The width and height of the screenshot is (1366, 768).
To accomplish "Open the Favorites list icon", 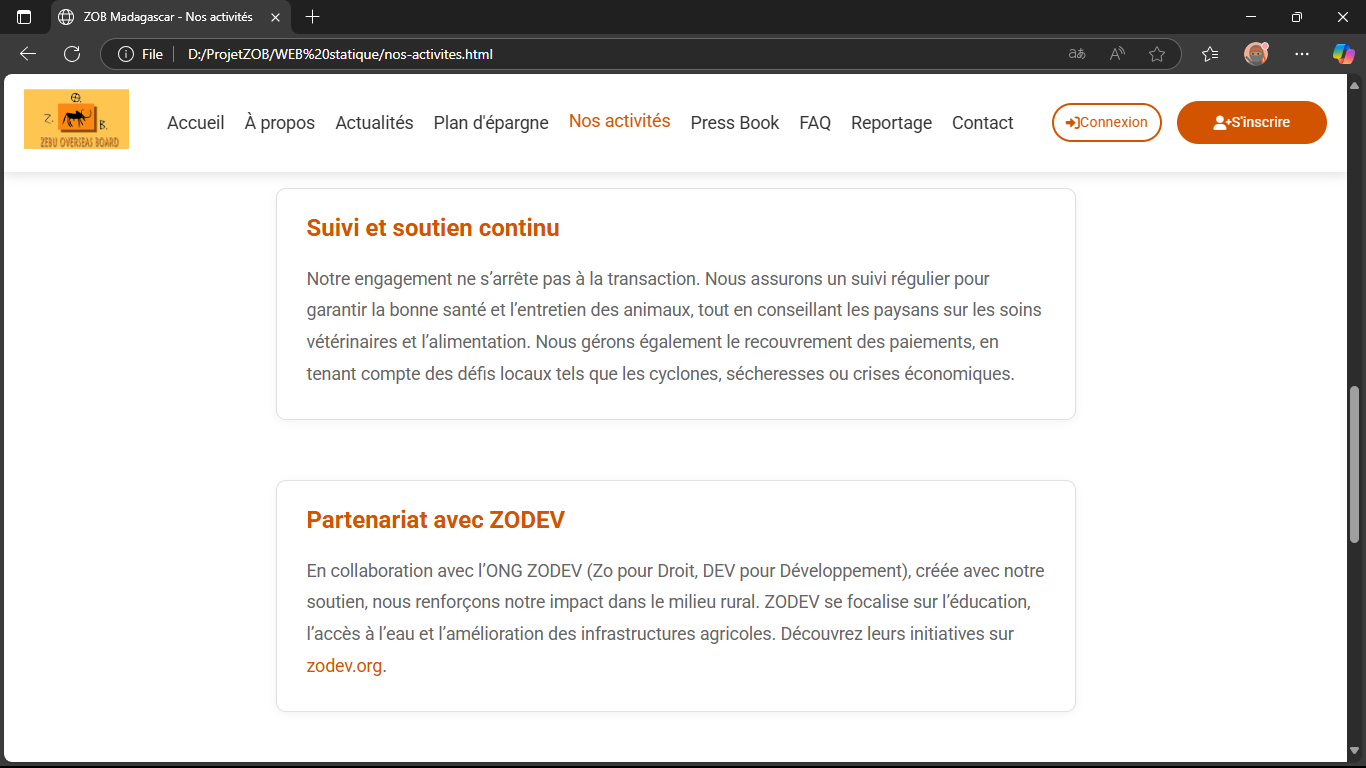I will tap(1210, 54).
